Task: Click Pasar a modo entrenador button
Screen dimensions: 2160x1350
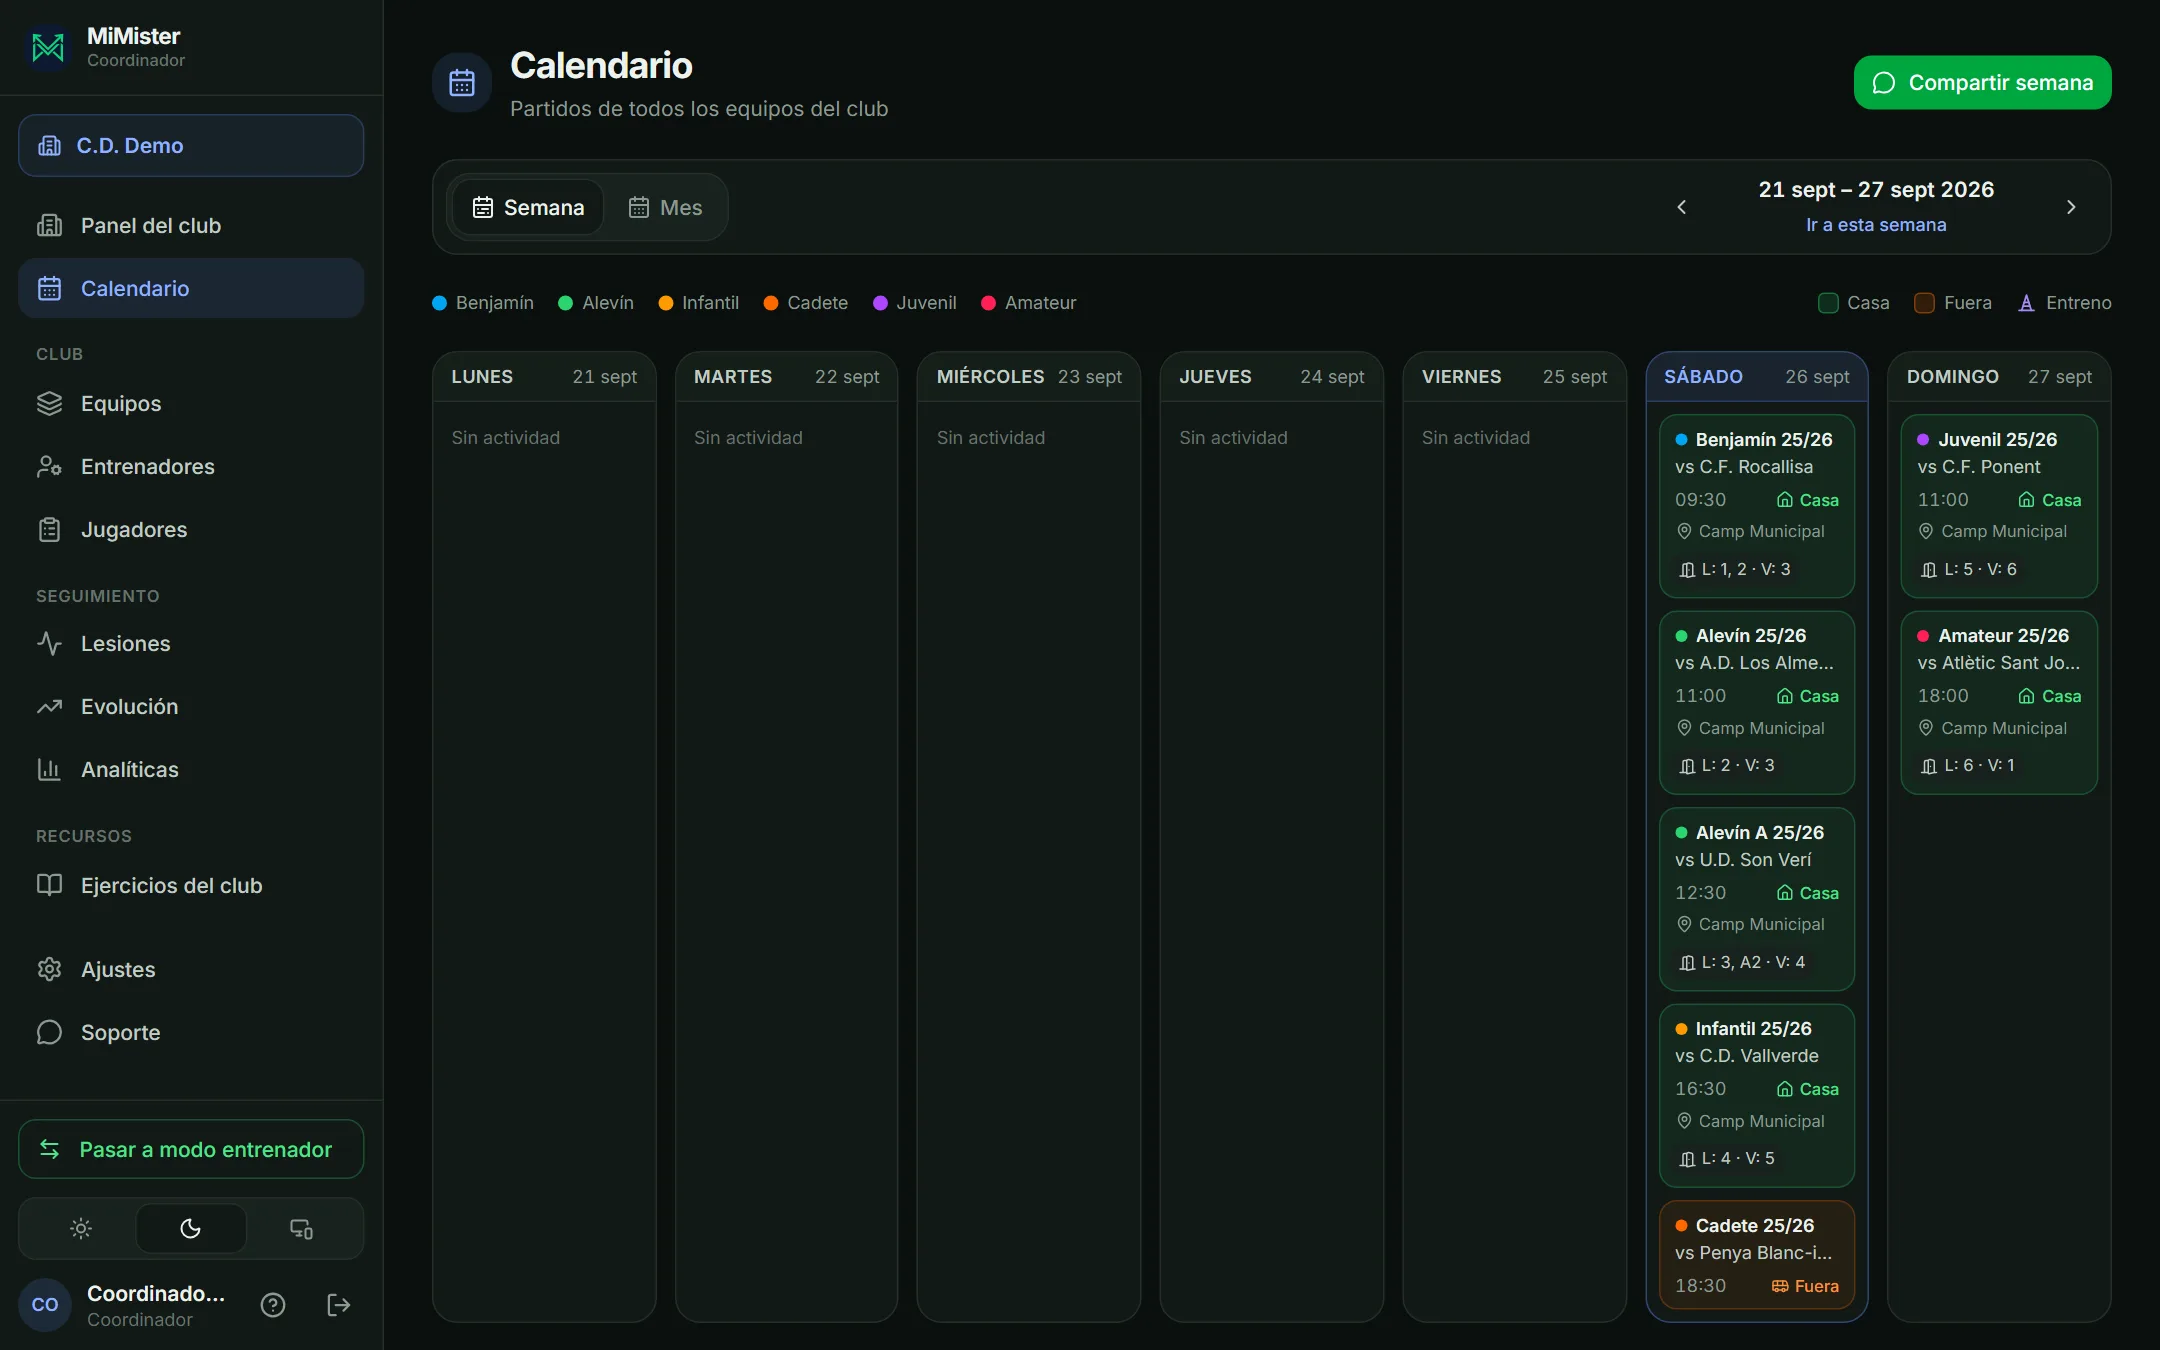Action: tap(191, 1149)
